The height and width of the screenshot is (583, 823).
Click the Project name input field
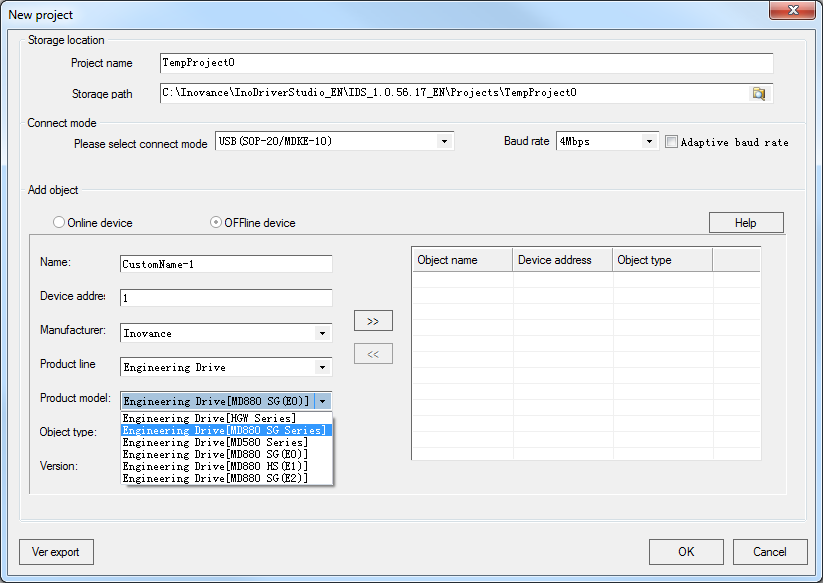point(466,63)
